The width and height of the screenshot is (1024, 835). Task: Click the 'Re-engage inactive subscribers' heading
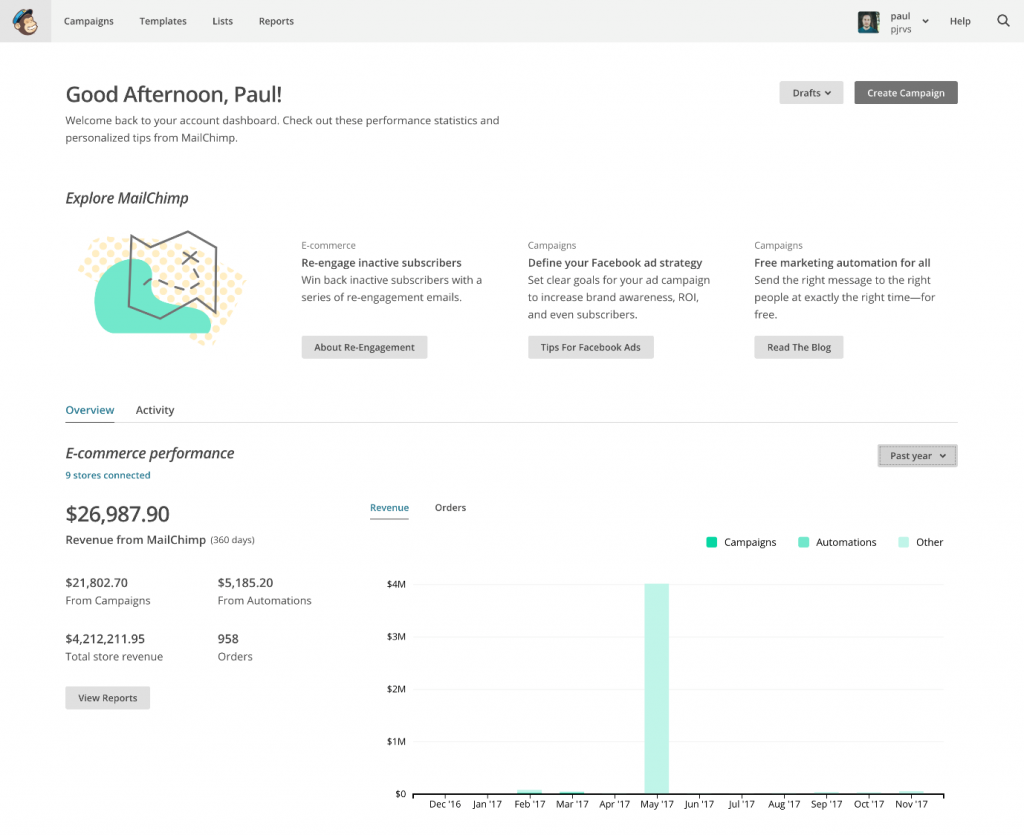coord(381,262)
